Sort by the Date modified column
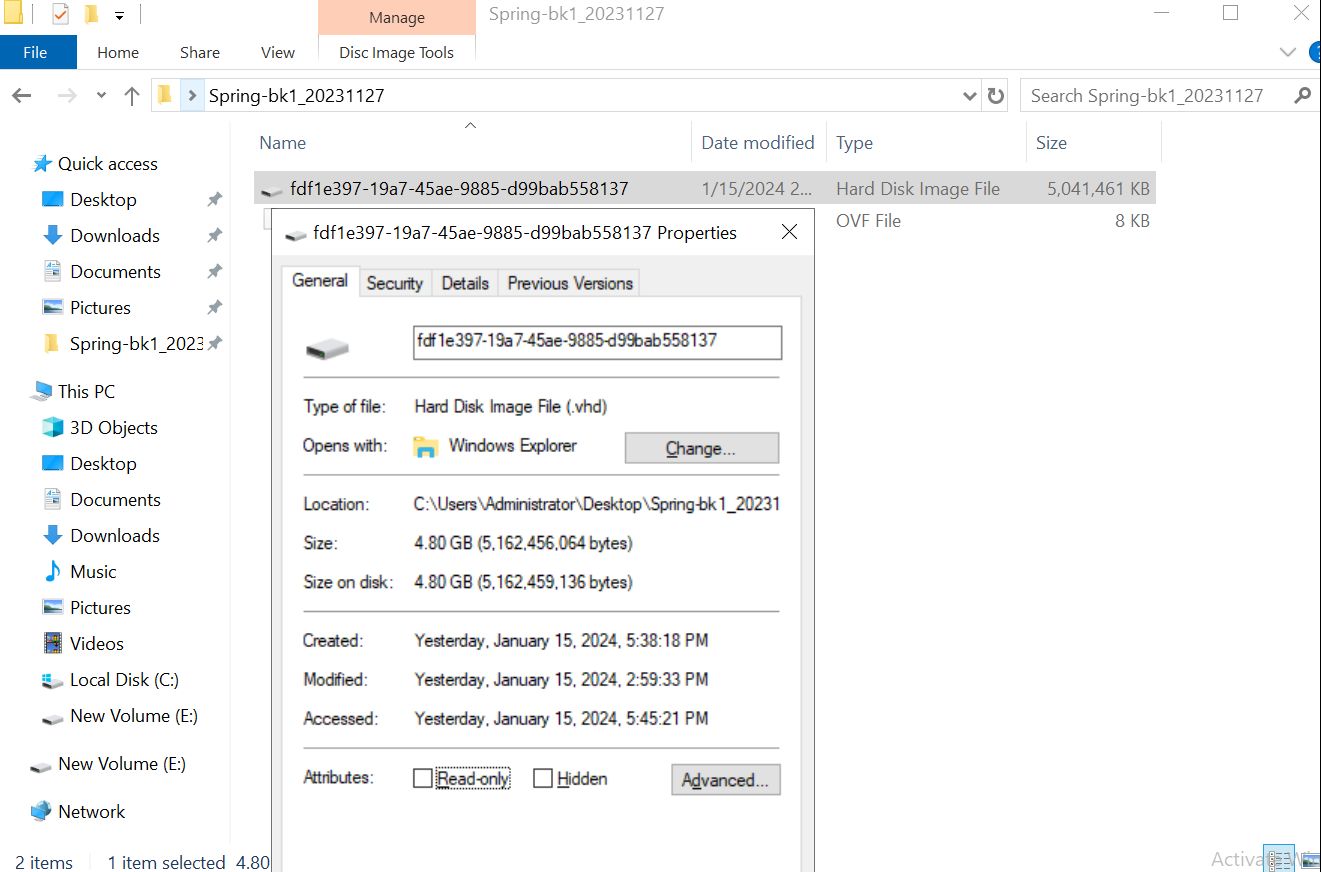Viewport: 1321px width, 872px height. tap(758, 143)
